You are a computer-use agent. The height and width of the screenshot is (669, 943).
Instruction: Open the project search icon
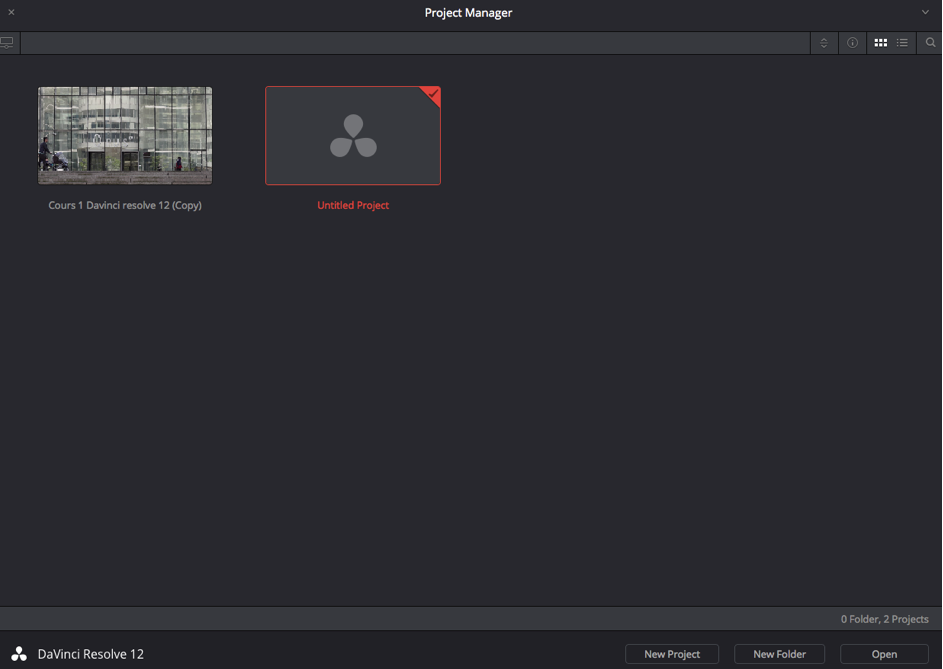click(930, 43)
